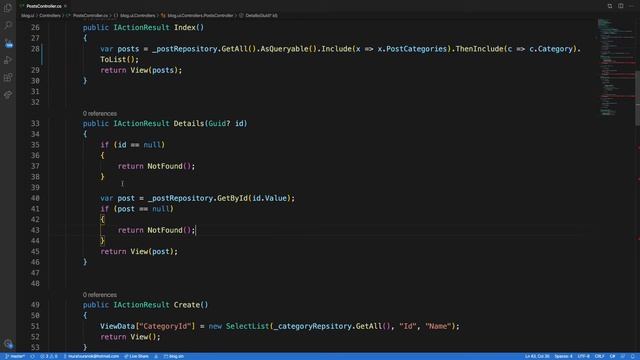Click the minimap code overview
Image resolution: width=640 pixels, height=360 pixels.
pos(616,67)
